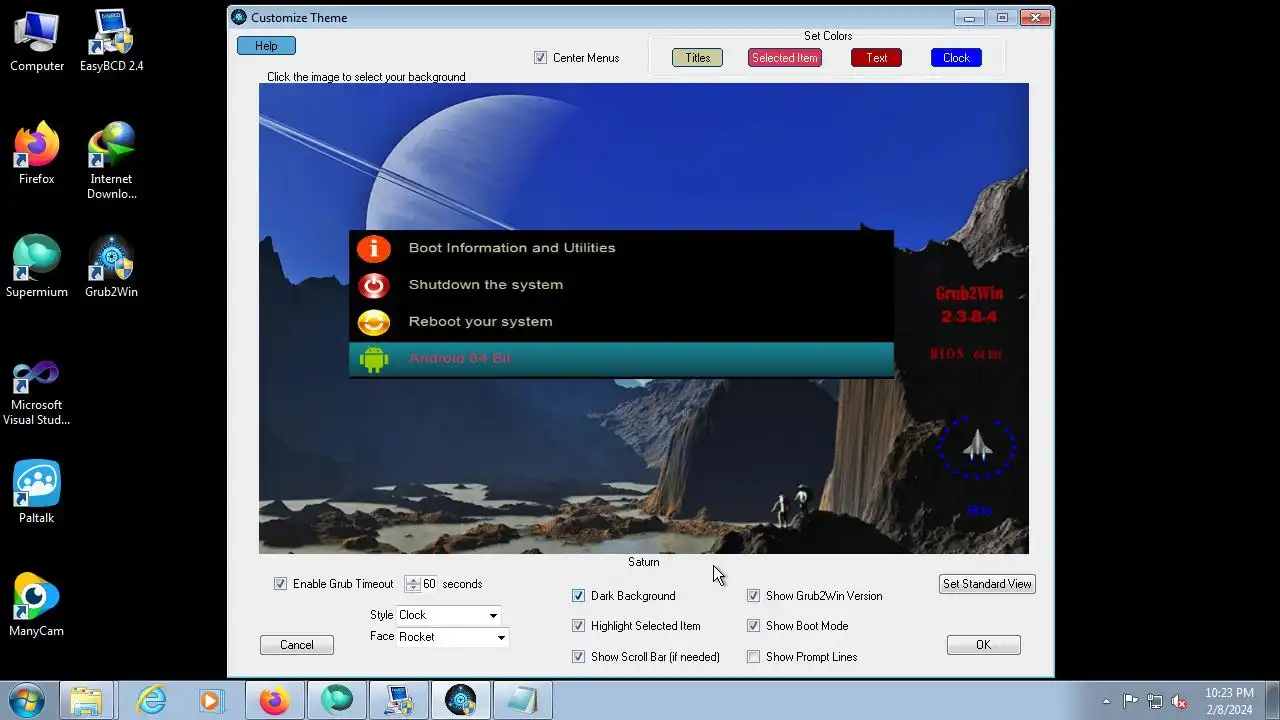1280x720 pixels.
Task: Open the Firefox desktop shortcut
Action: (x=37, y=154)
